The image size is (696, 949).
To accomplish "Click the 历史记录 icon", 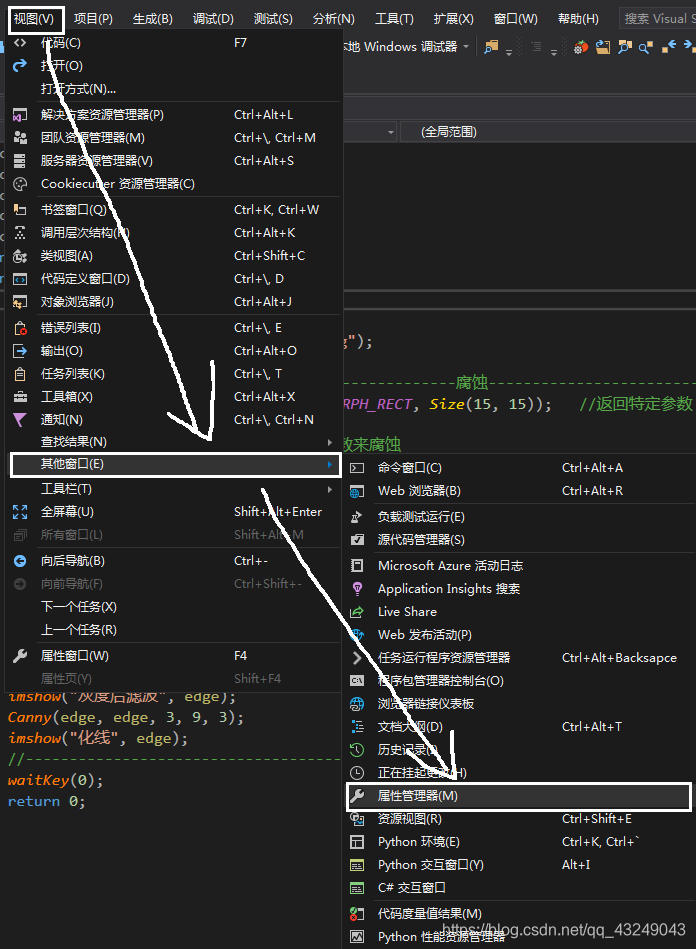I will point(357,749).
